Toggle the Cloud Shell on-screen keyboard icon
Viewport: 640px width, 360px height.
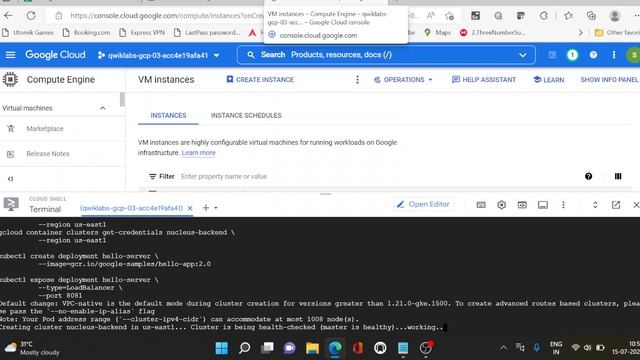pos(481,204)
